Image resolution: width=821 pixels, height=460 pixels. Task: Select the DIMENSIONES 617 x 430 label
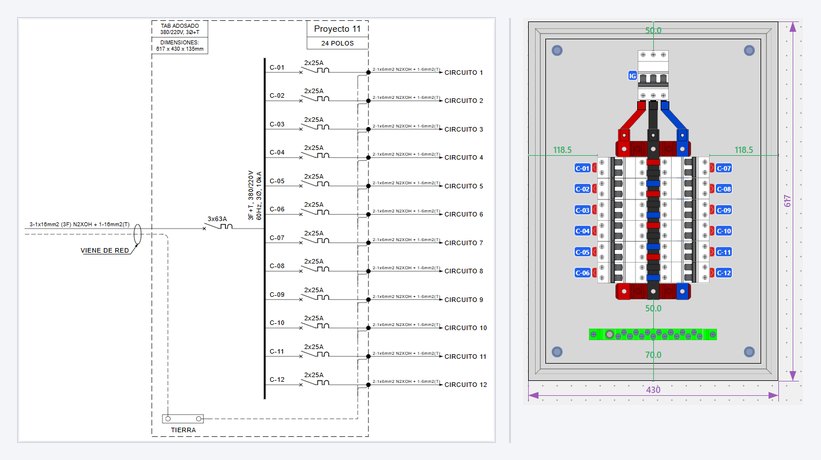(x=180, y=46)
